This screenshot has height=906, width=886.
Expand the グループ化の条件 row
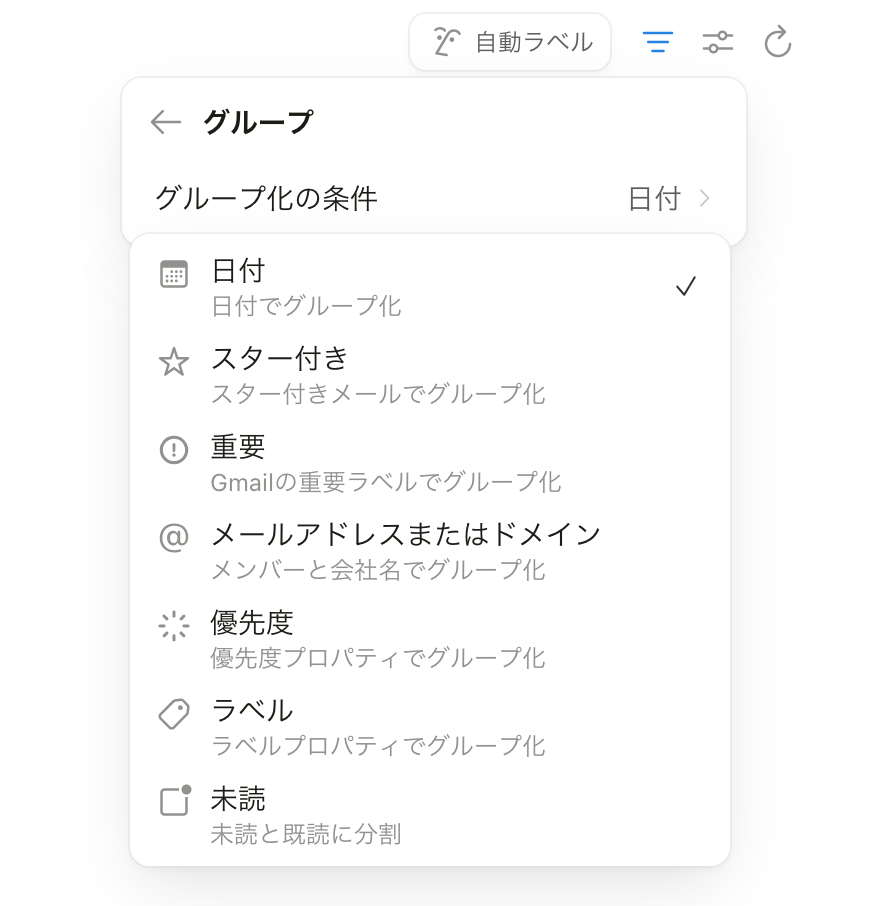coord(433,198)
